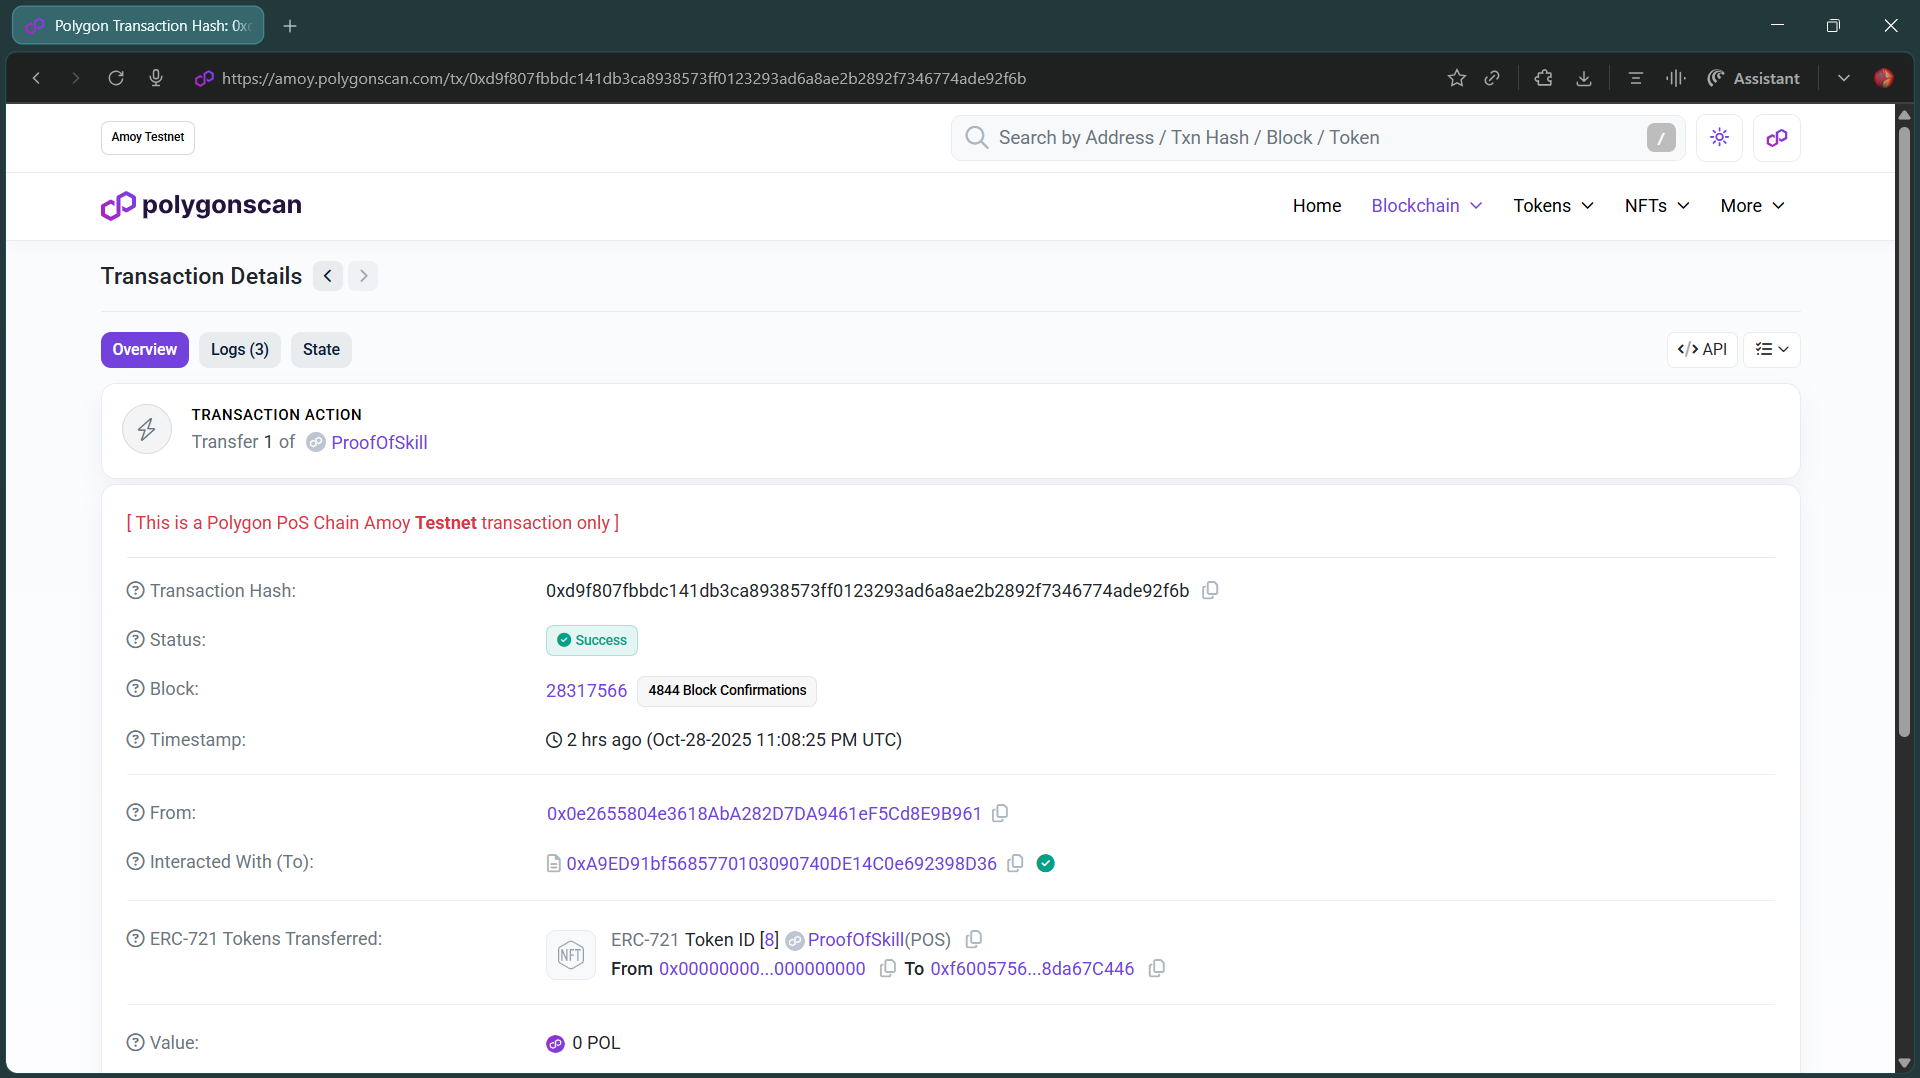Viewport: 1920px width, 1078px height.
Task: Copy the recipient 0xf6005756 address
Action: click(x=1157, y=968)
